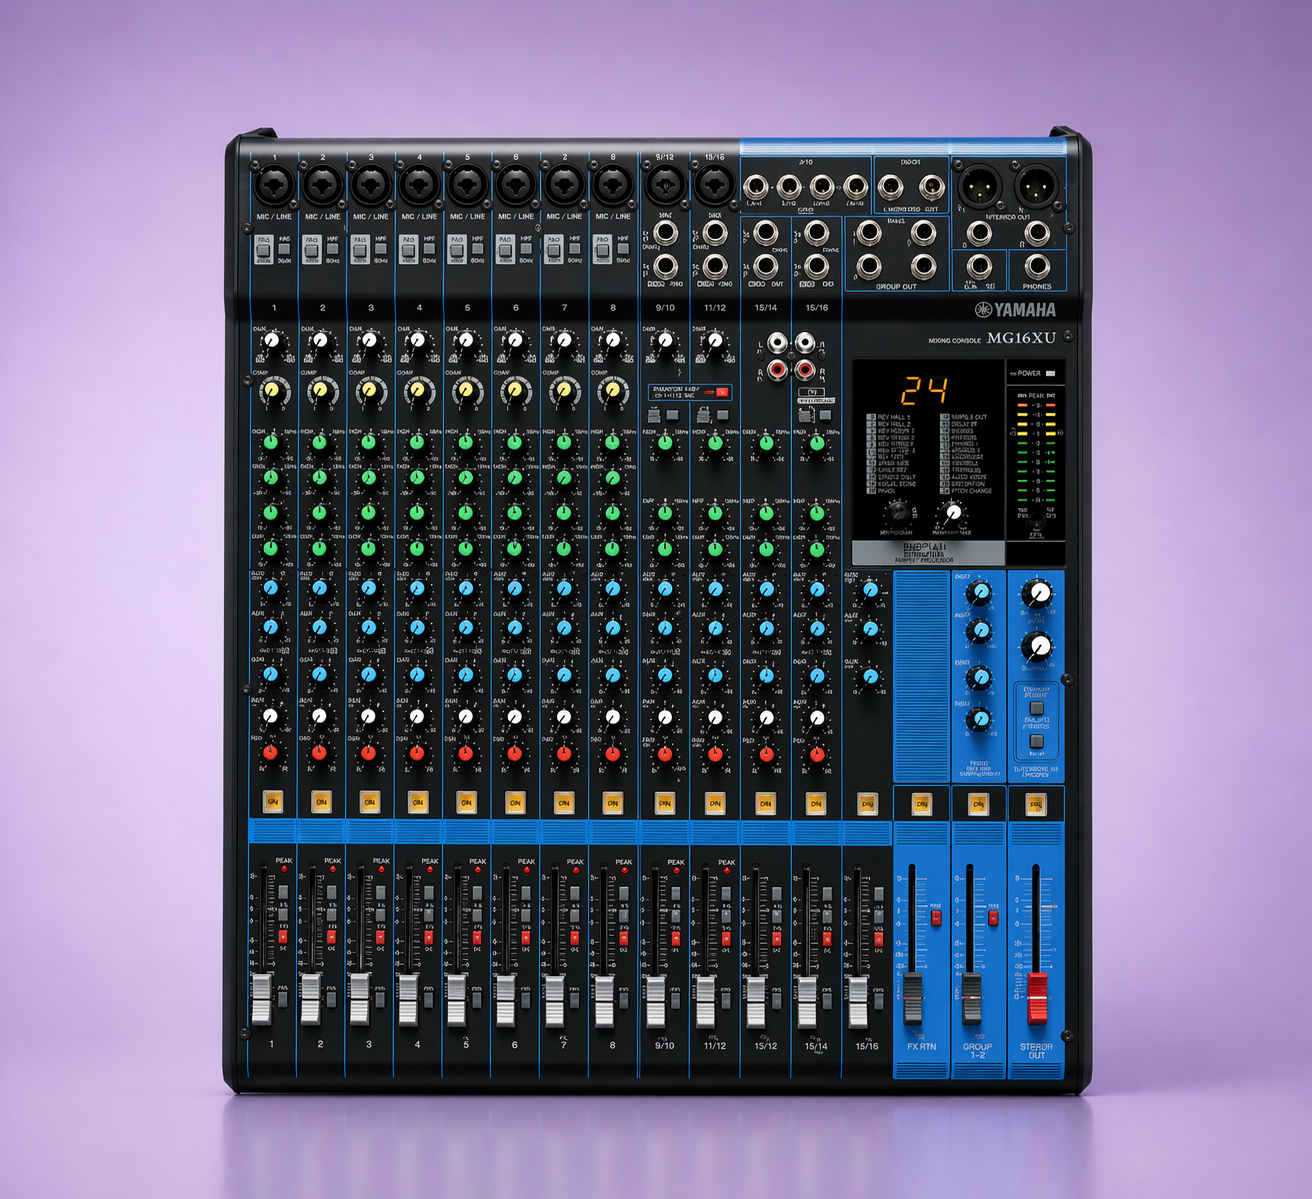Screen dimensions: 1312x1199
Task: Click the red STEREO OUT master fader
Action: tap(1038, 997)
